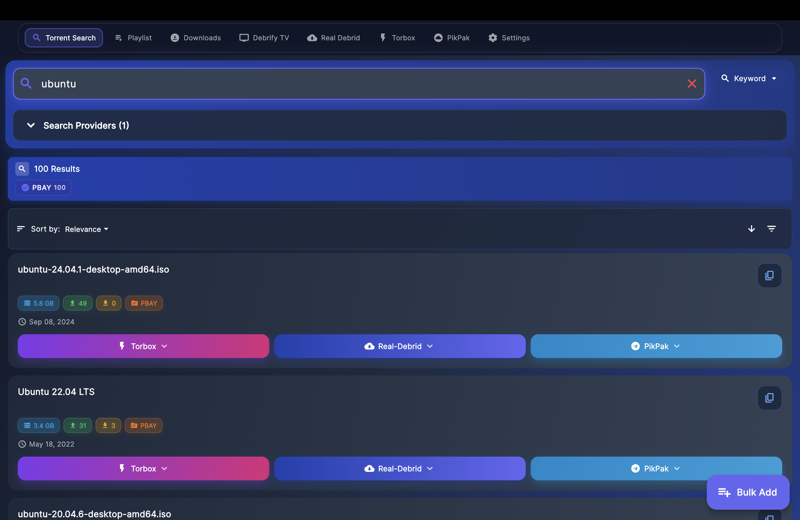
Task: Click the Bulk Add button
Action: click(747, 492)
